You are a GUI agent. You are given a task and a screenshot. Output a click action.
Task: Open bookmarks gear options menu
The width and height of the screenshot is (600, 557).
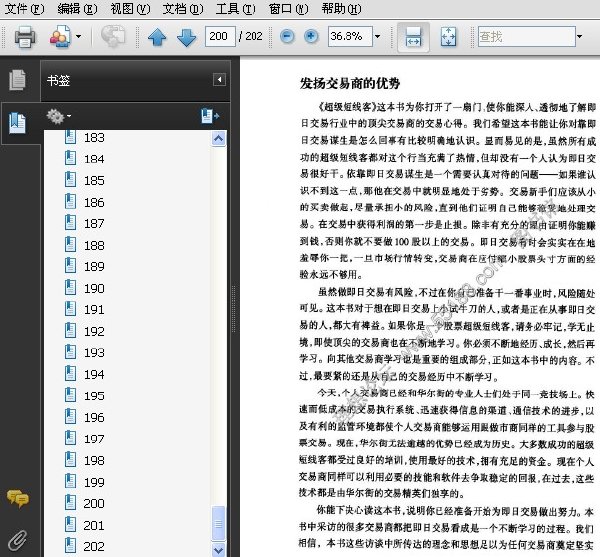[x=58, y=116]
